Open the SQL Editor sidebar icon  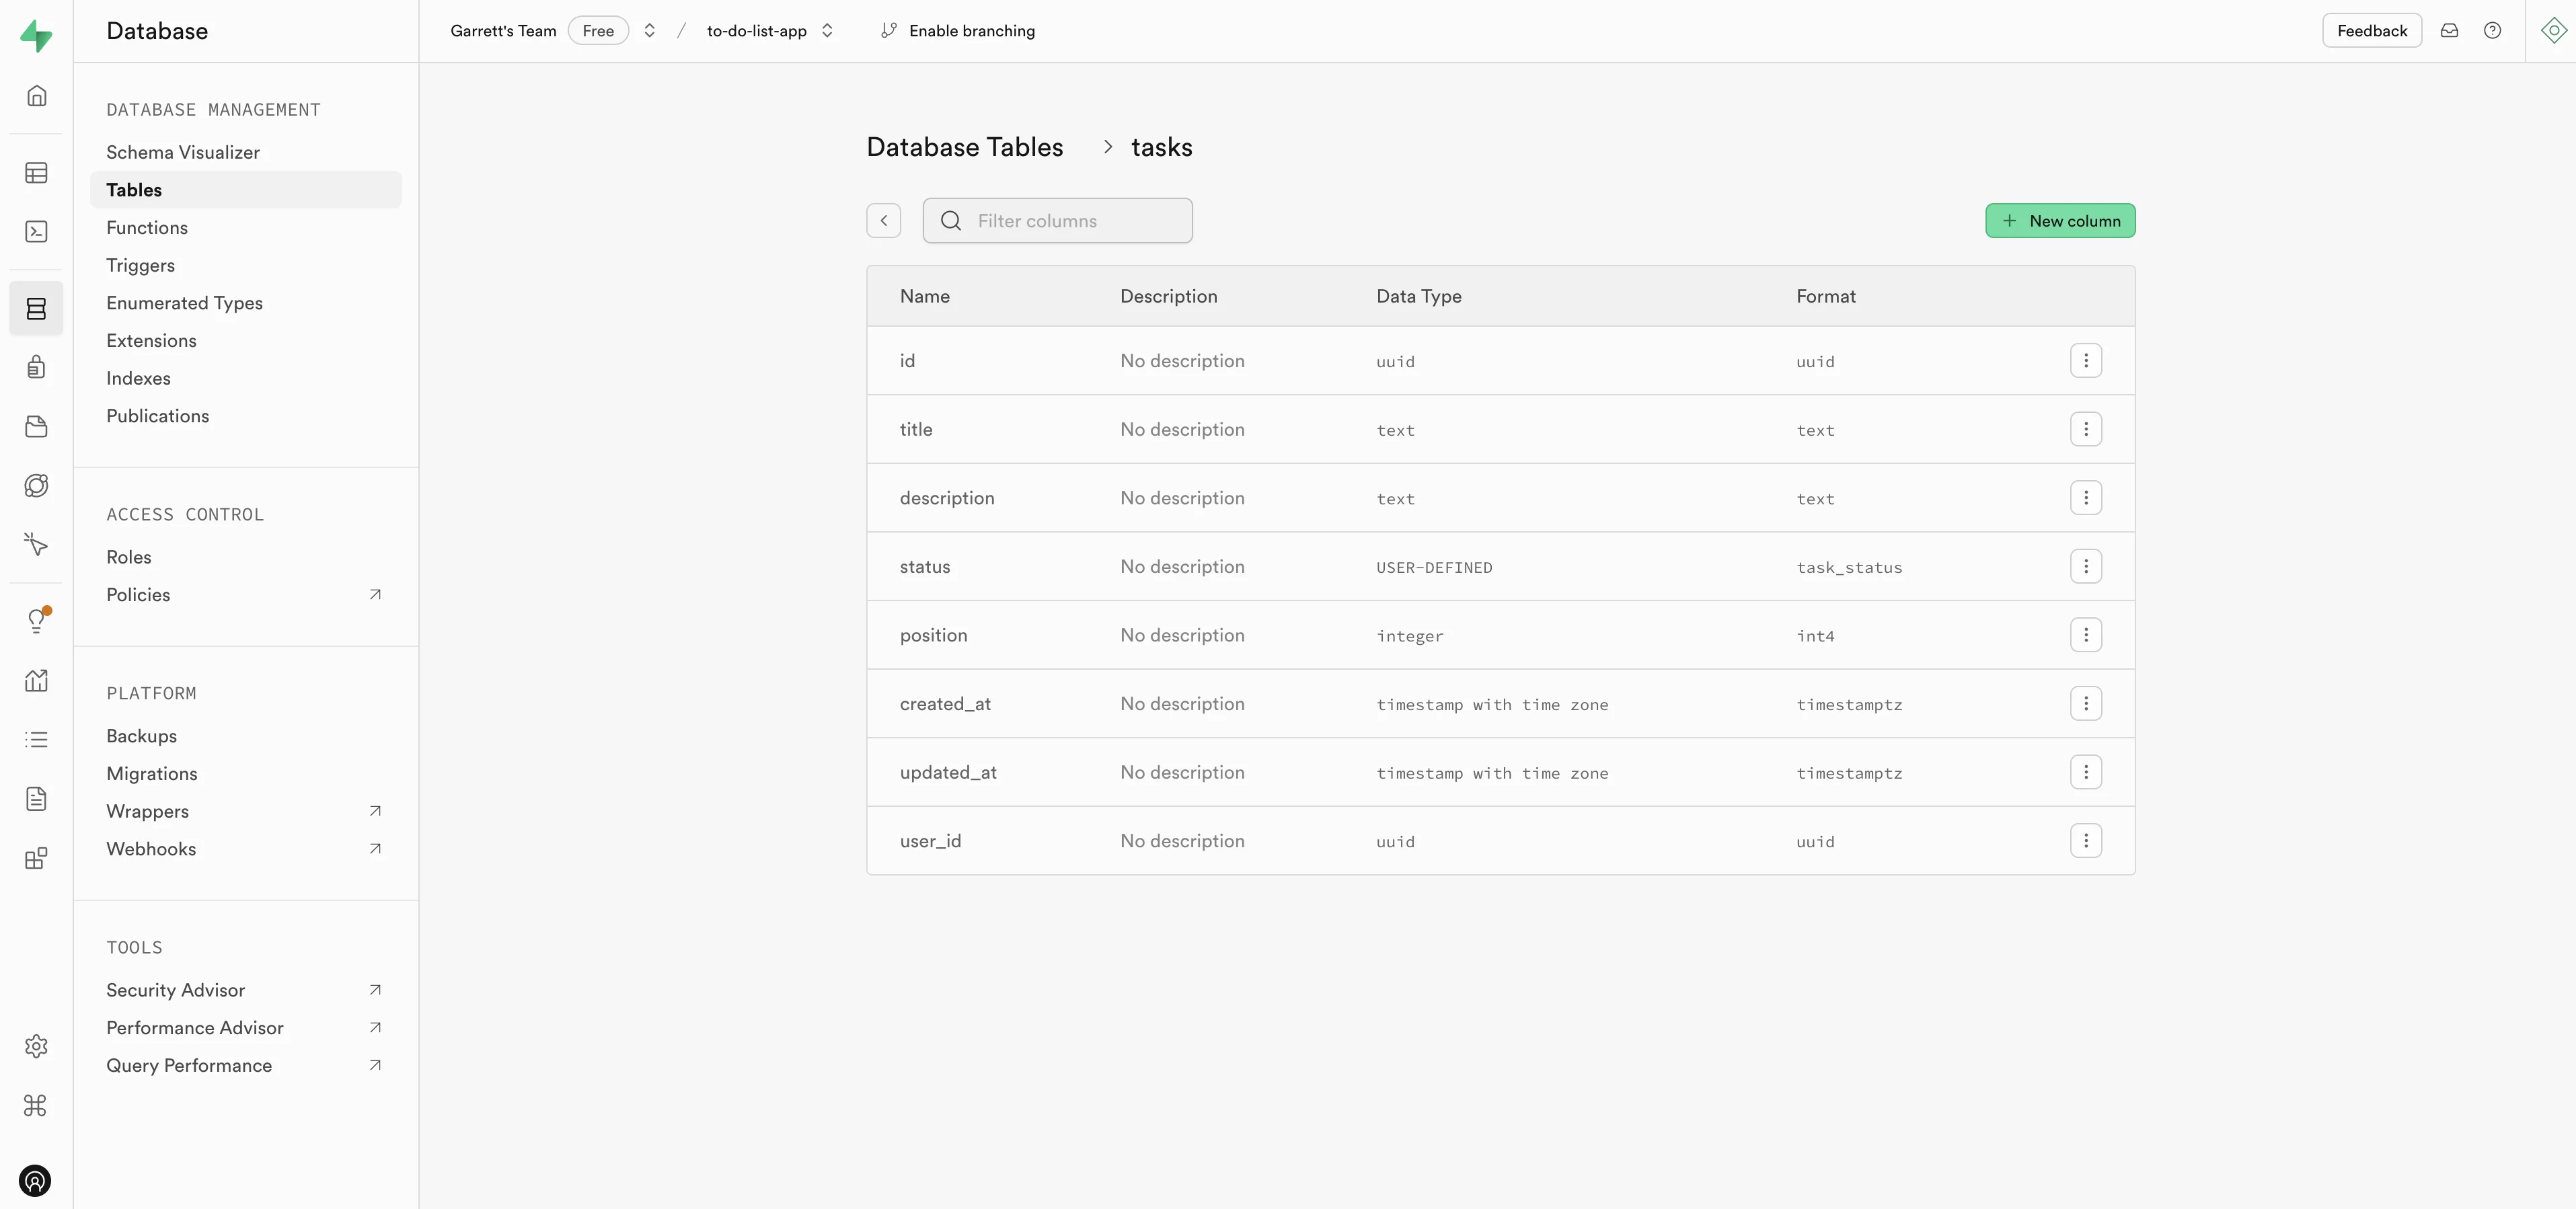36,232
